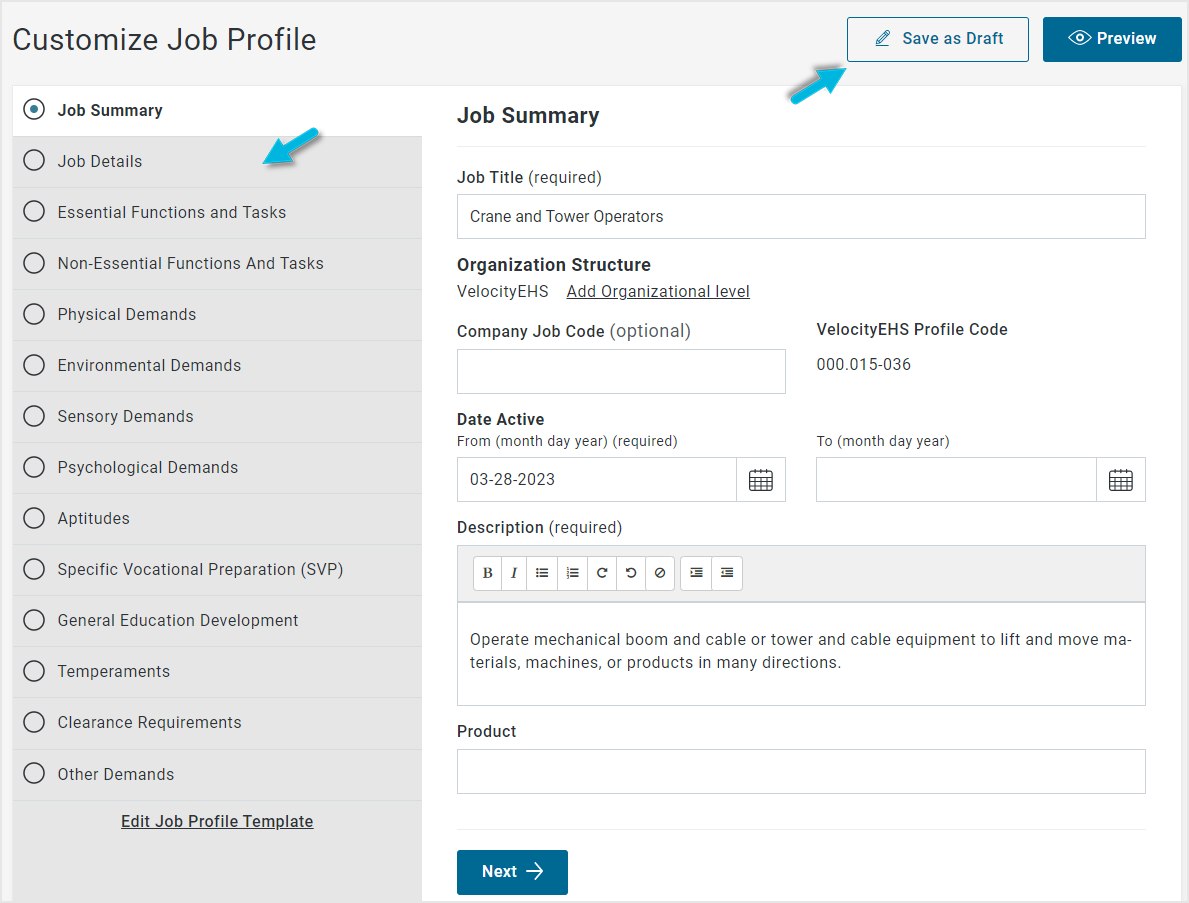Open the To date calendar picker
1189x903 pixels.
1120,479
